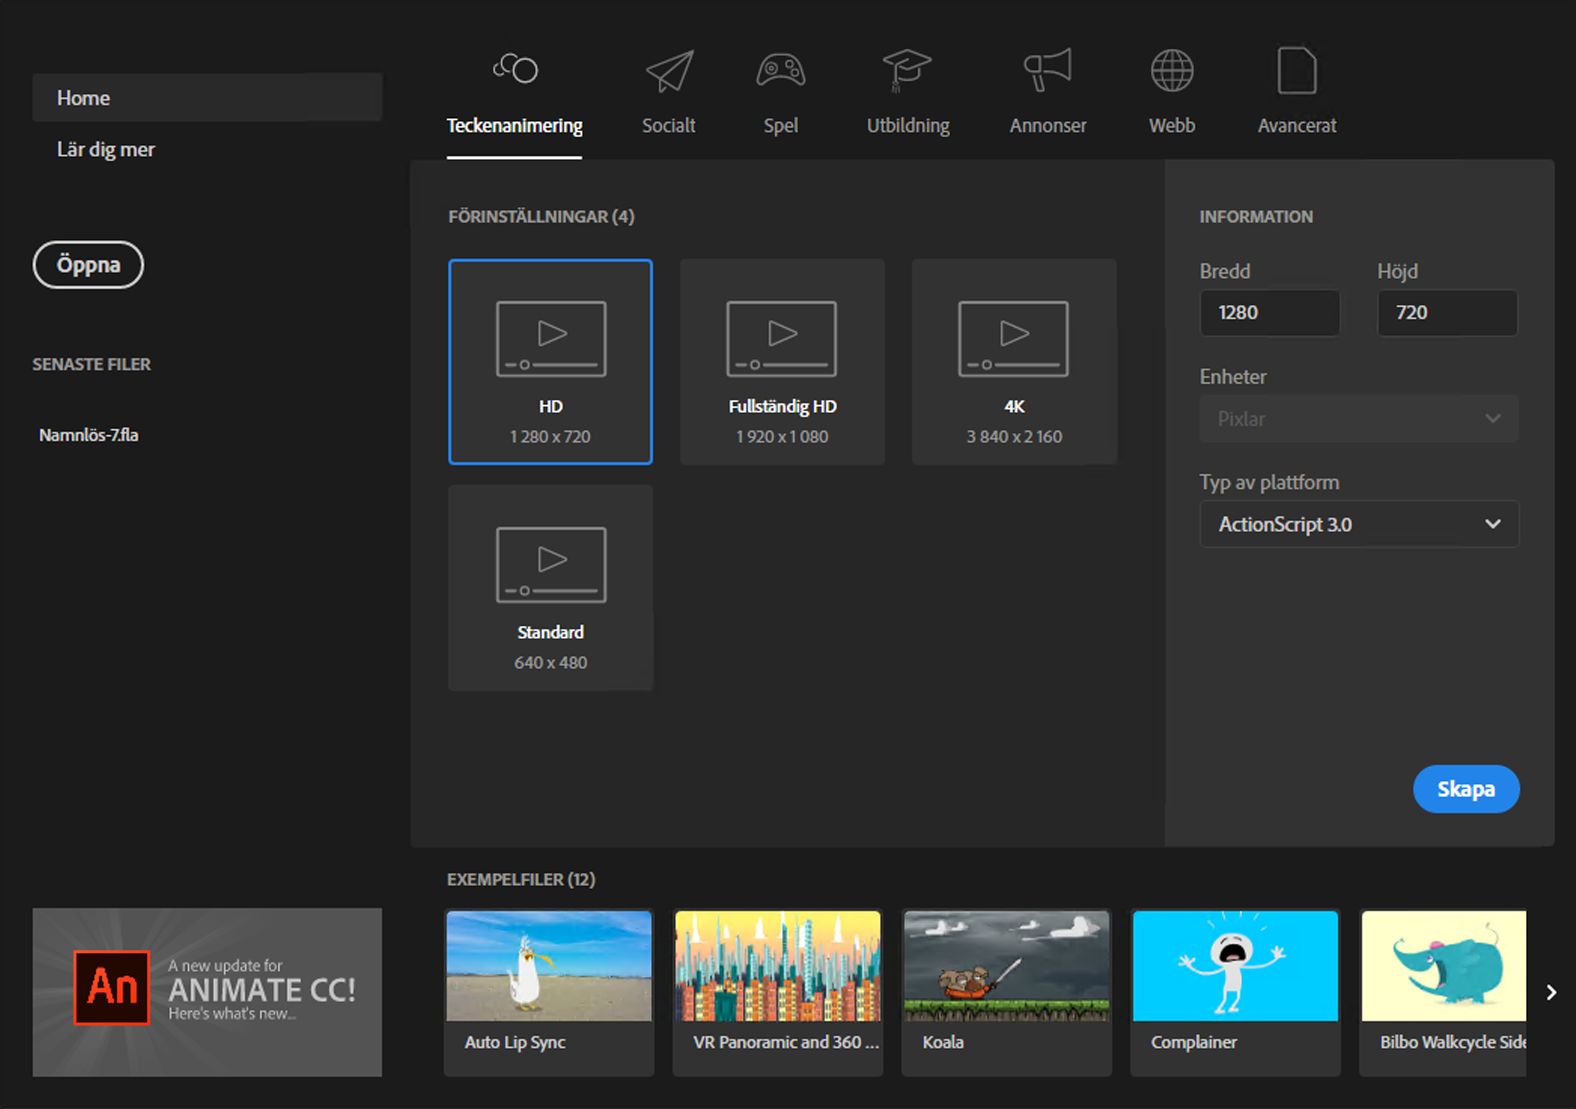
Task: Choose the 4K 3840 x 2160 preset
Action: tap(1014, 362)
